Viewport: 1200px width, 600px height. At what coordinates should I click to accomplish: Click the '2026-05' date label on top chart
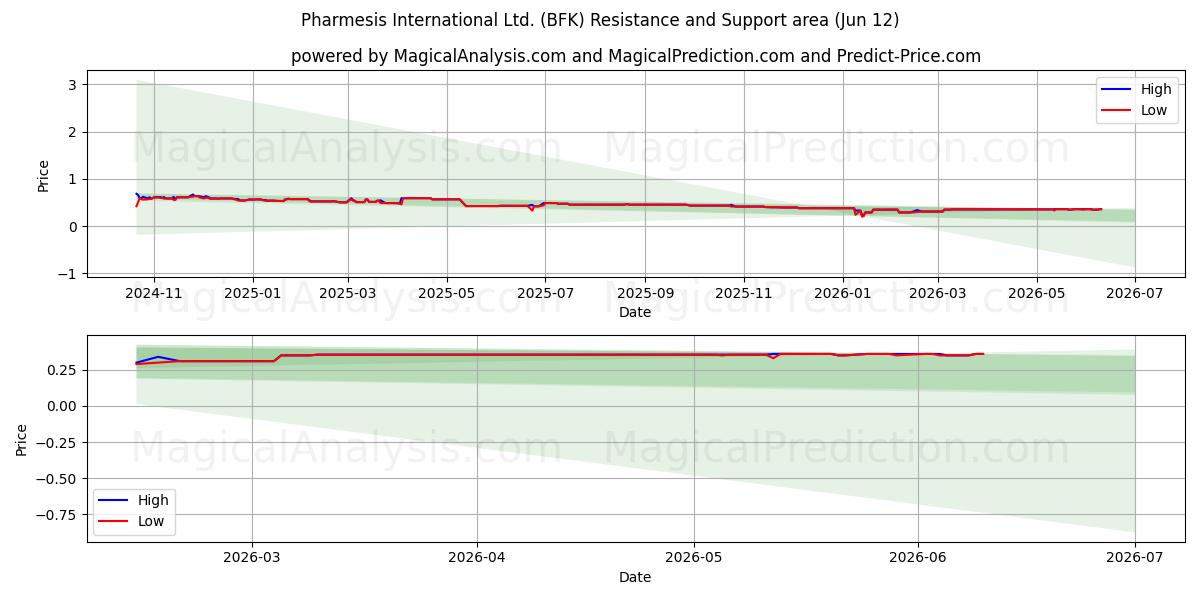click(x=1036, y=294)
